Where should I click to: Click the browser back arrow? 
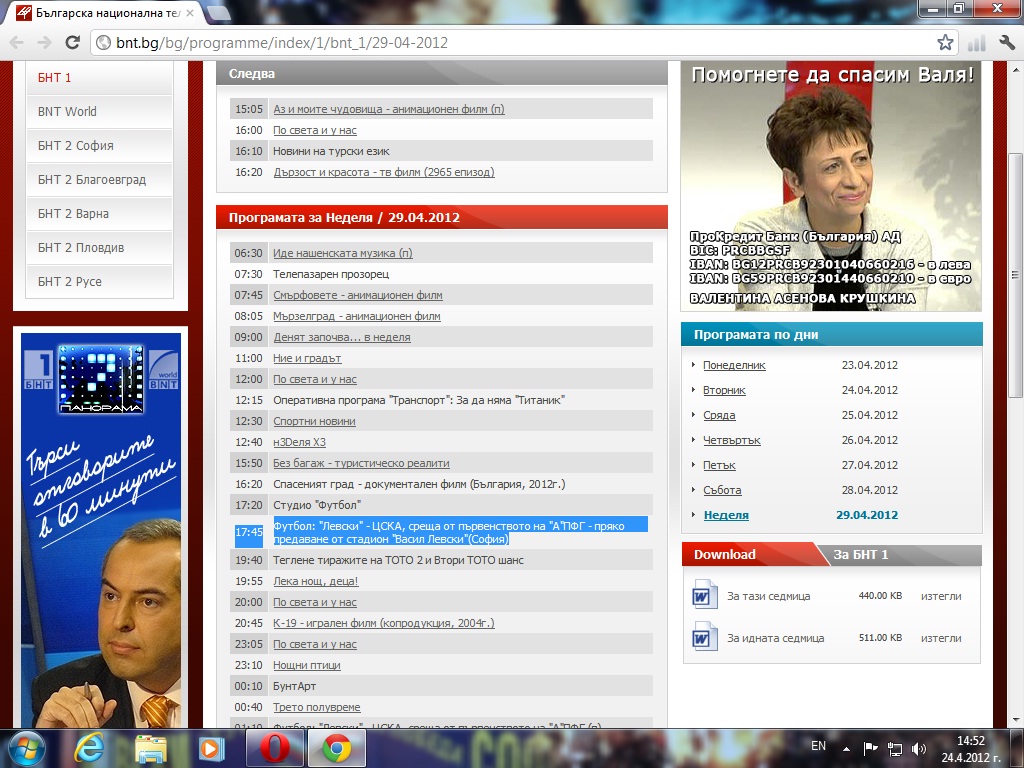tap(17, 43)
